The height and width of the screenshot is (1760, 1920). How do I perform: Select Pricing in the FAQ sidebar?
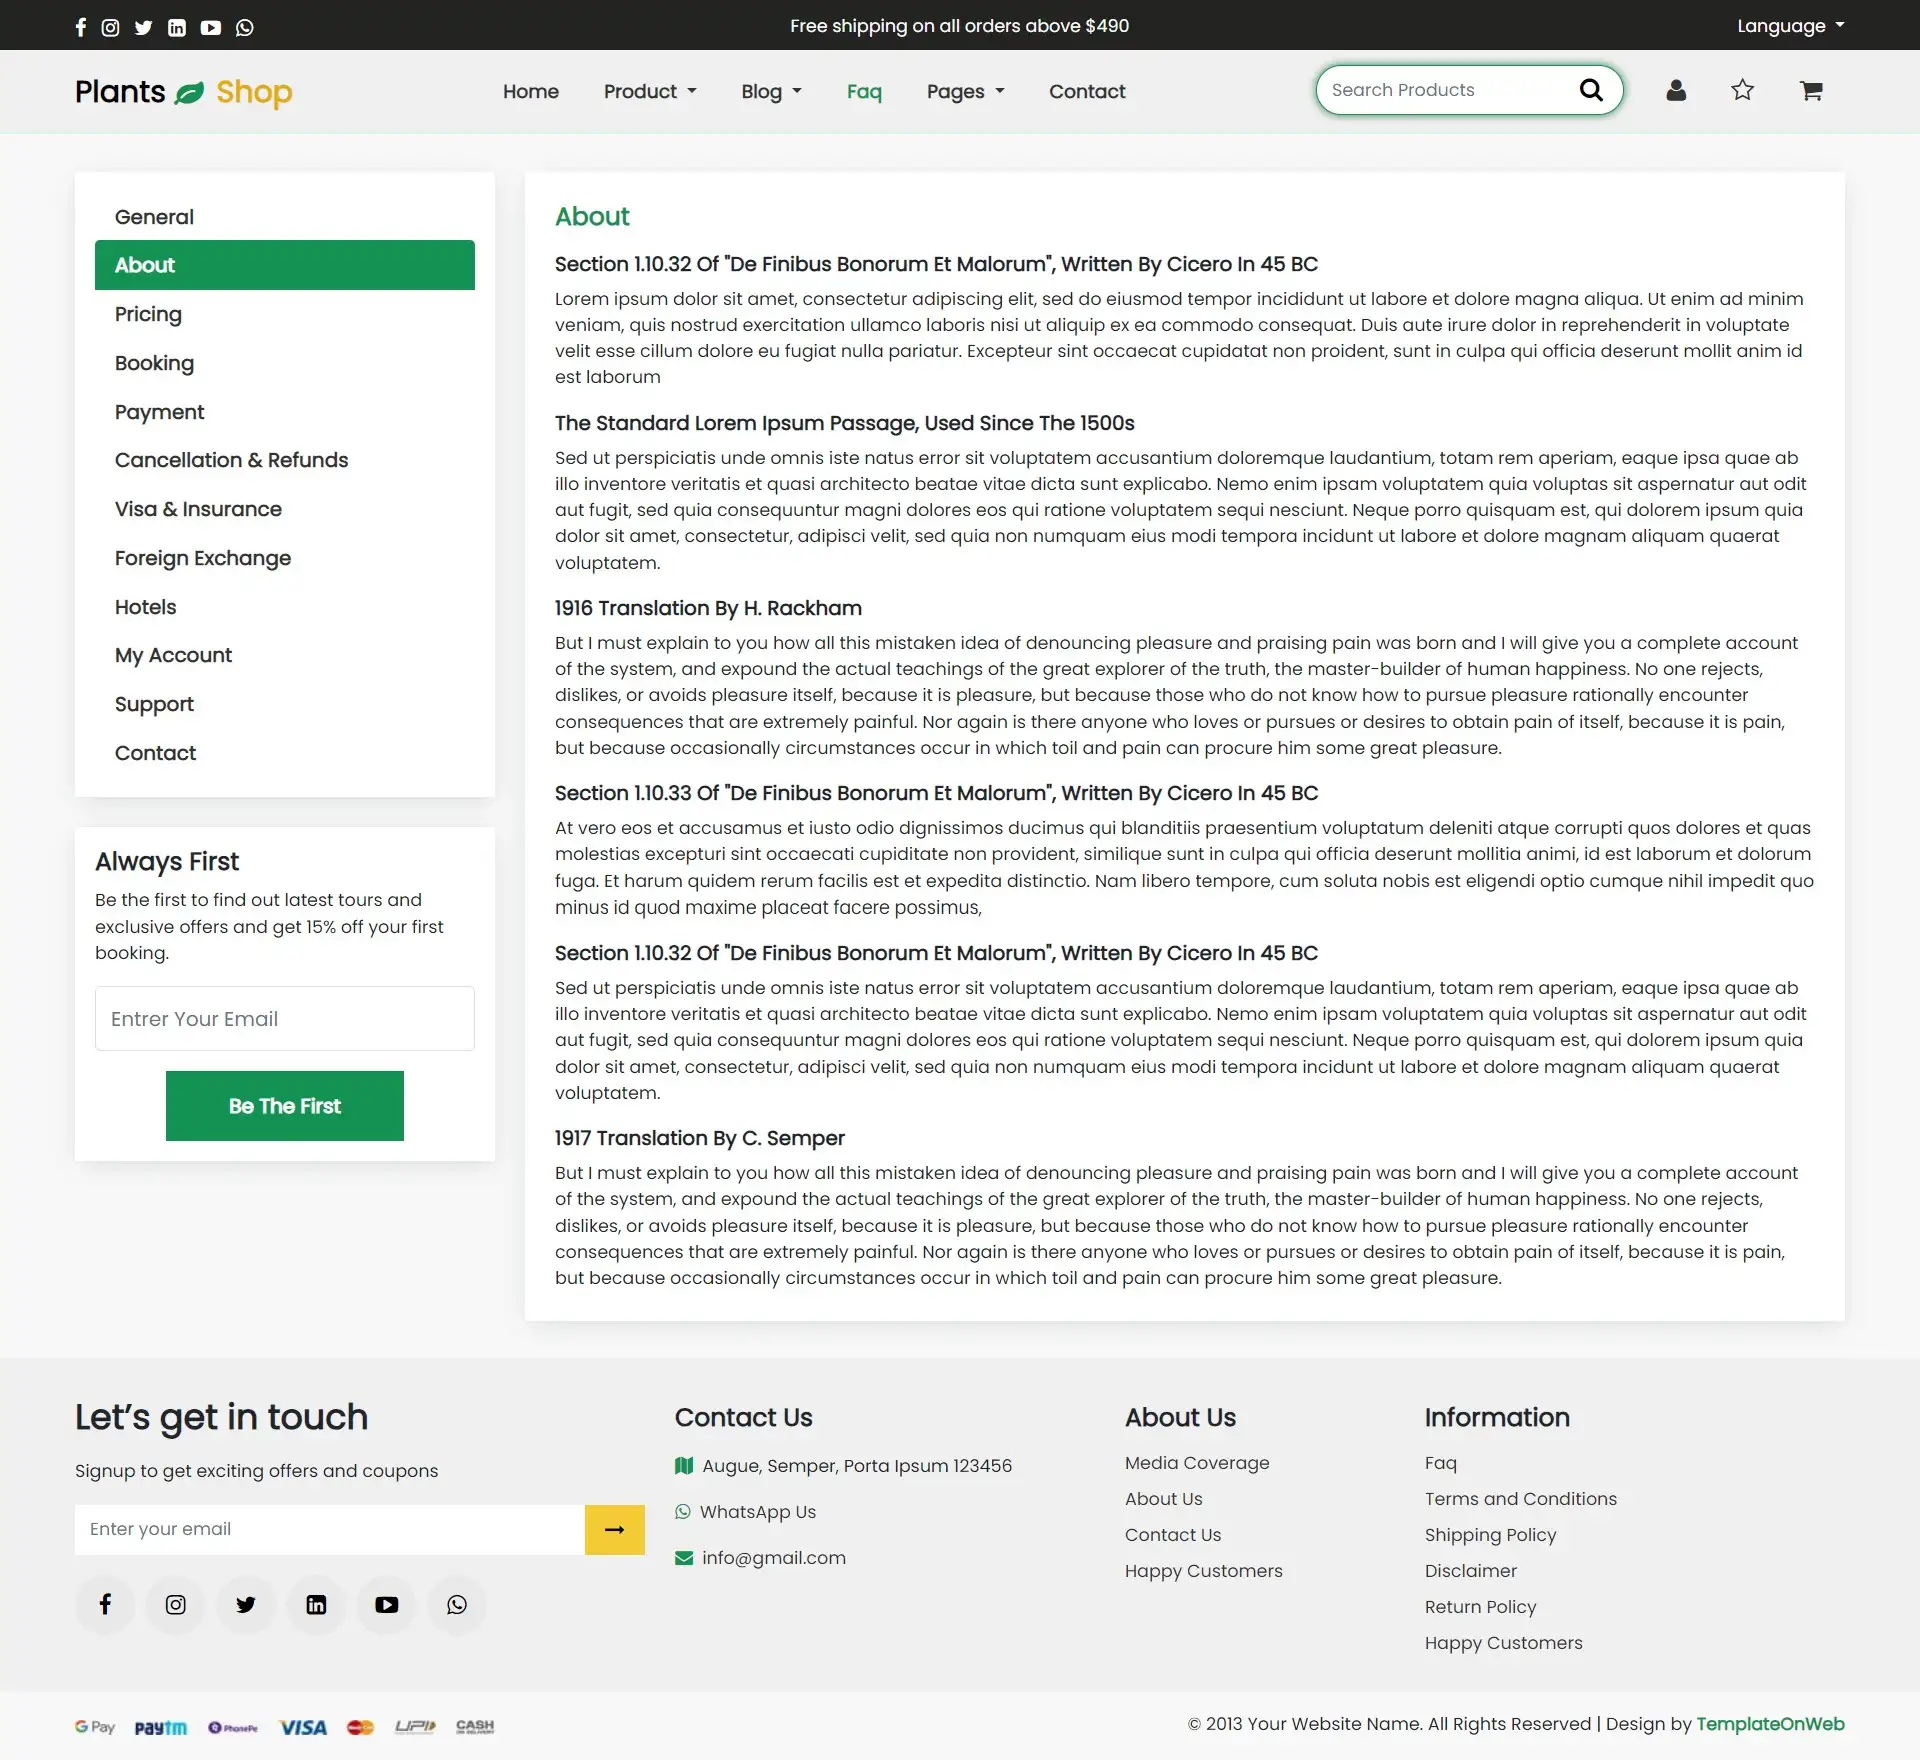[148, 314]
